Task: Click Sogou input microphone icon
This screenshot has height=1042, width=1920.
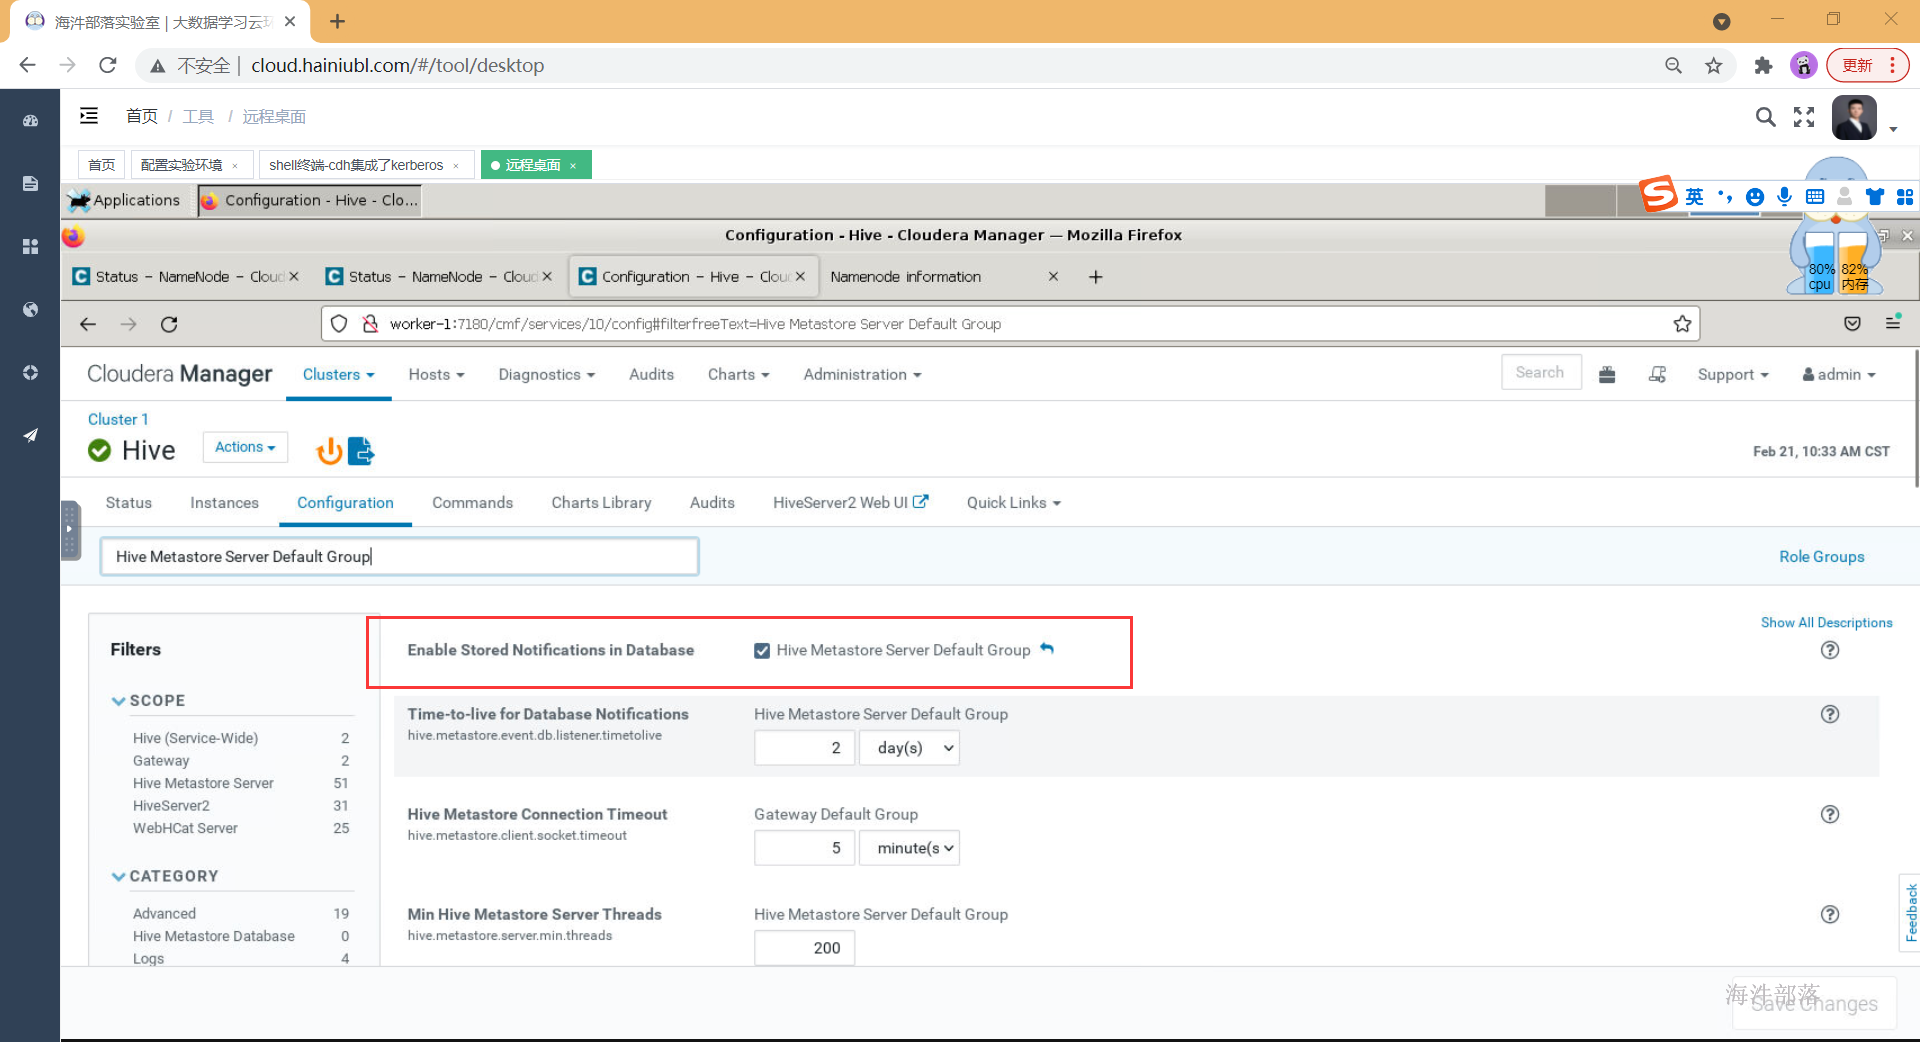Action: point(1784,197)
